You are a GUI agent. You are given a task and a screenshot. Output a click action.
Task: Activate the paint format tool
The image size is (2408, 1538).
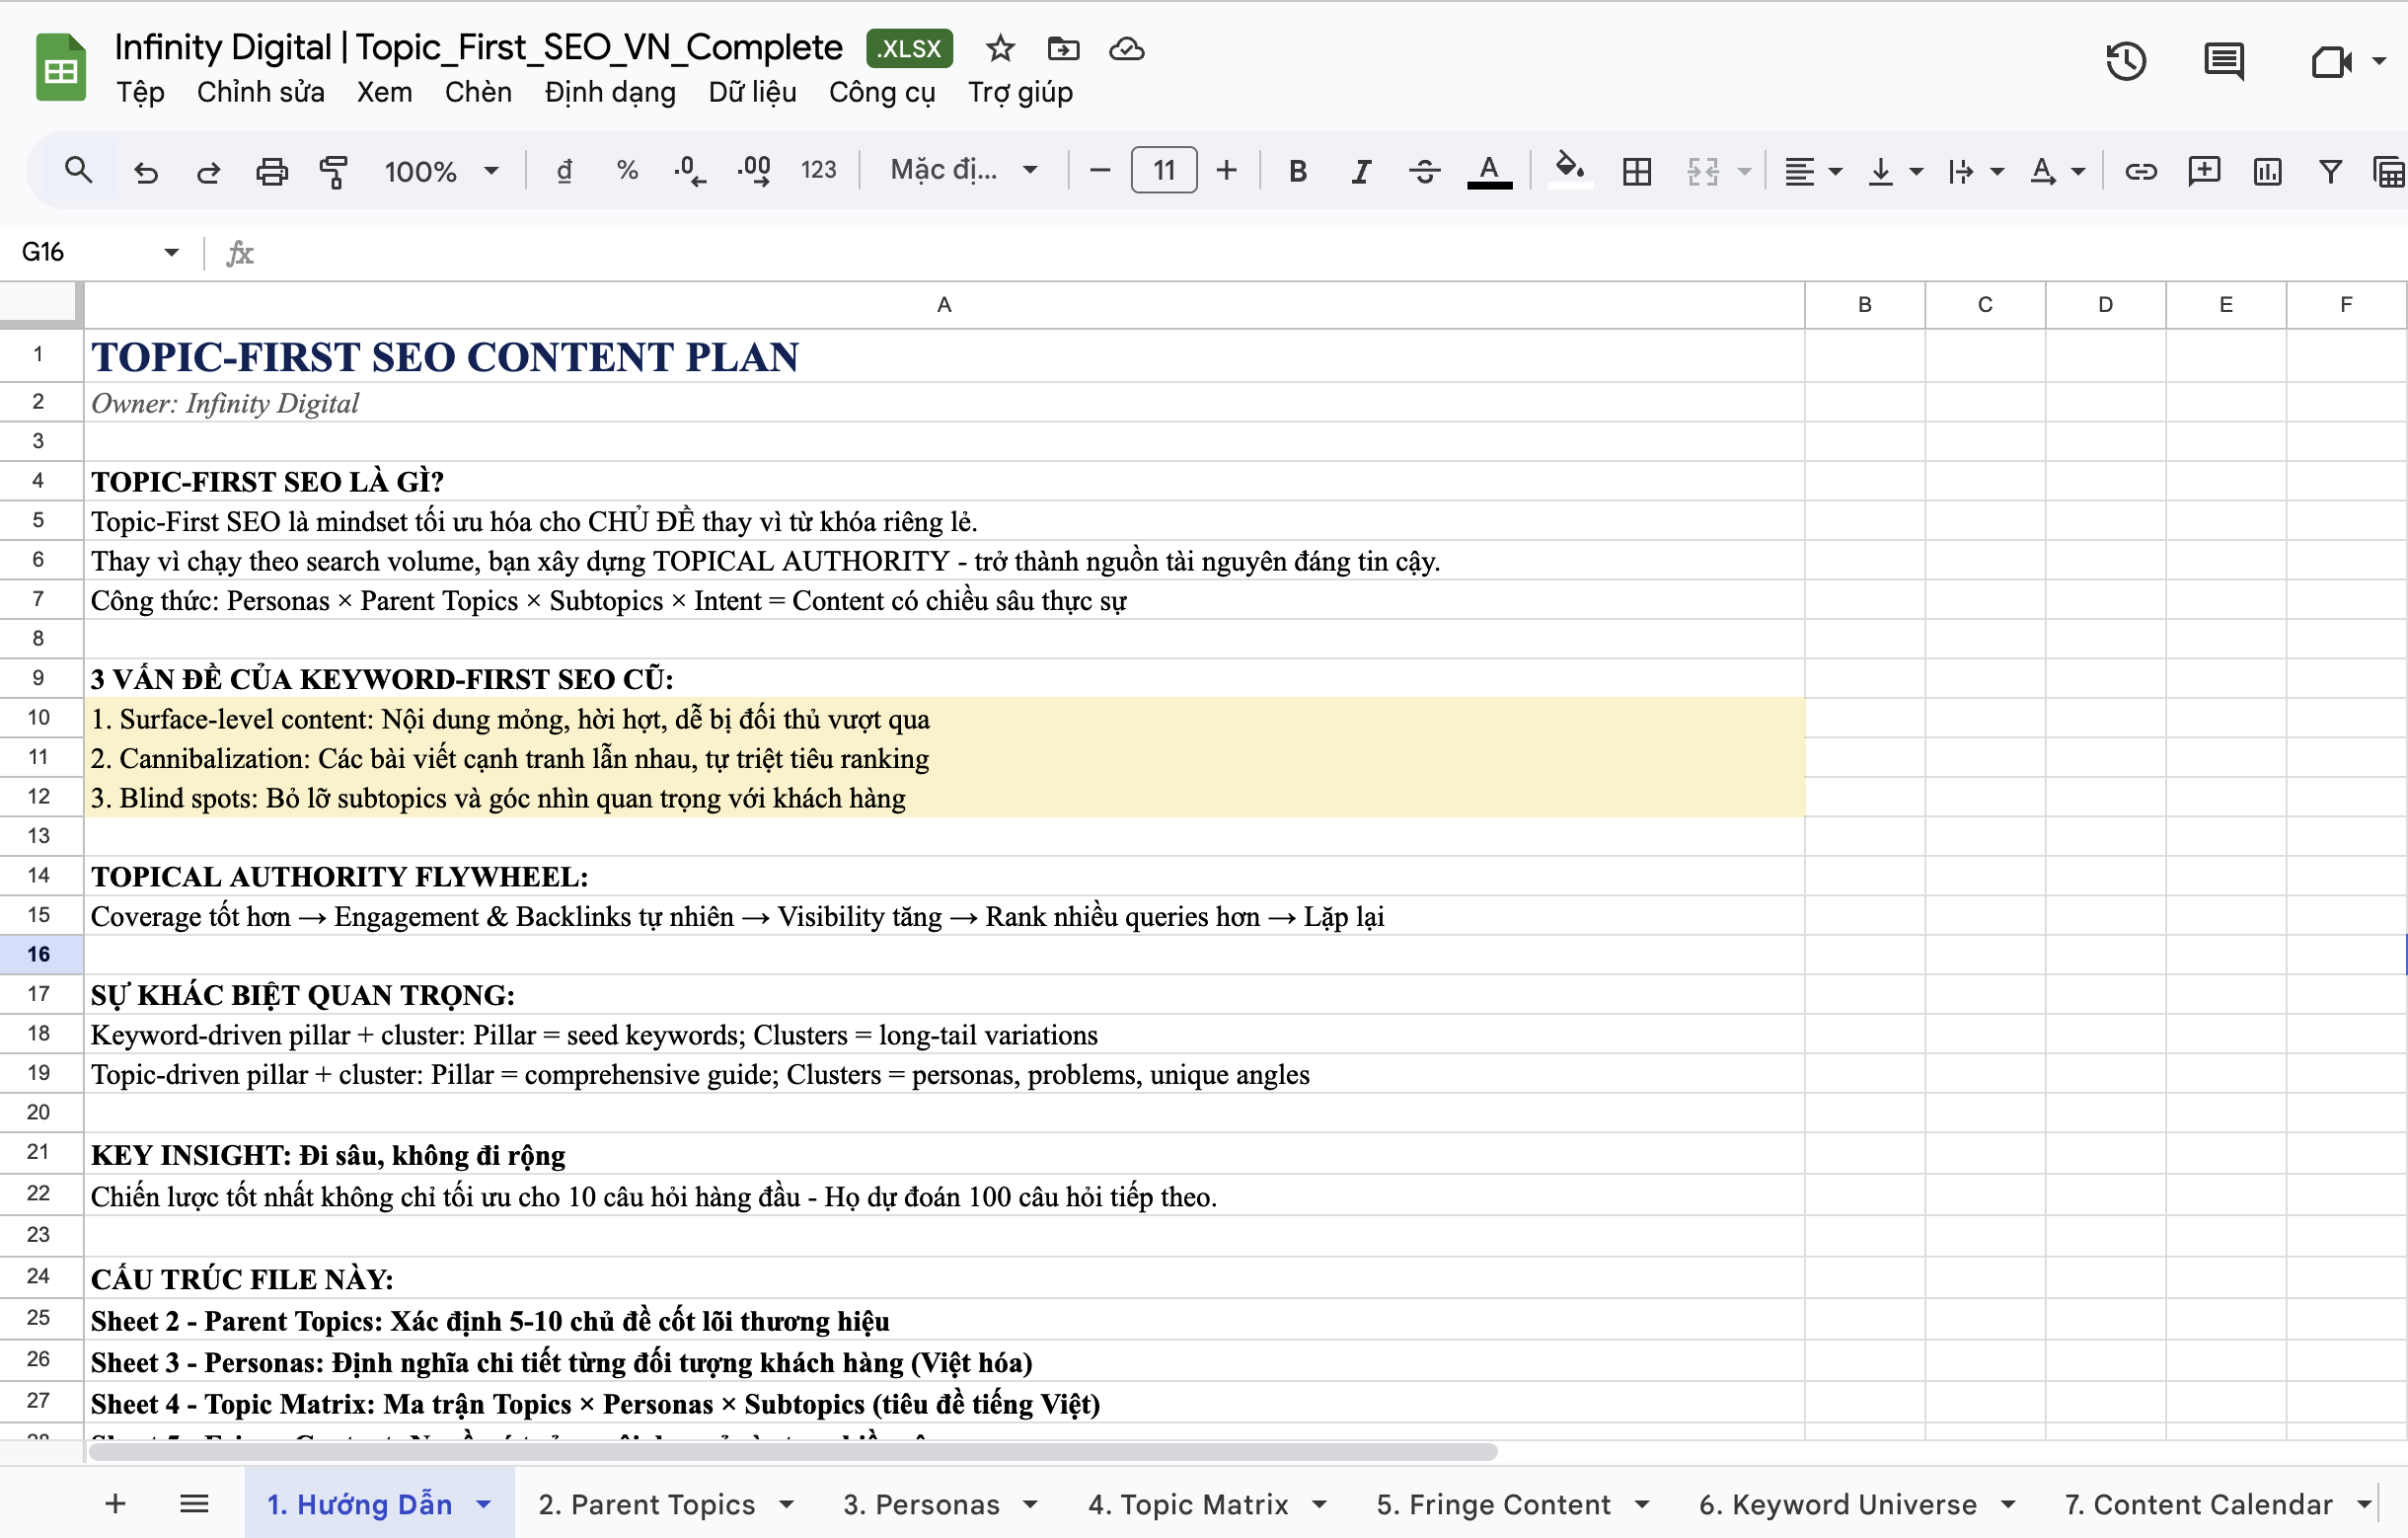(333, 172)
